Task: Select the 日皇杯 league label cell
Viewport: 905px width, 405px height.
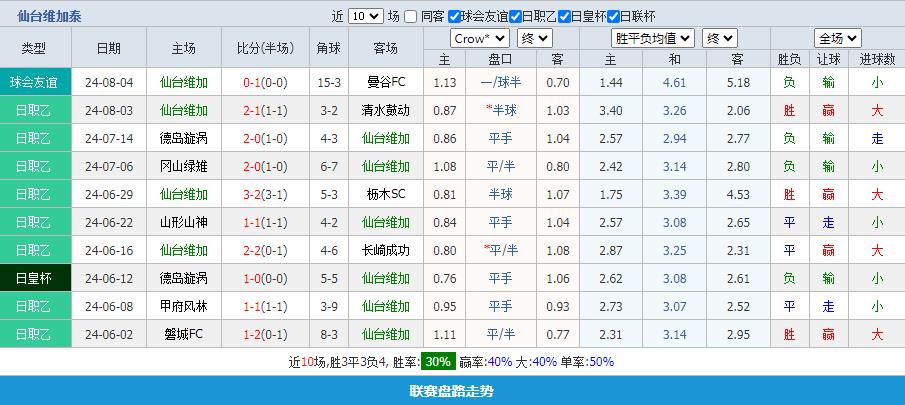Action: tap(36, 278)
